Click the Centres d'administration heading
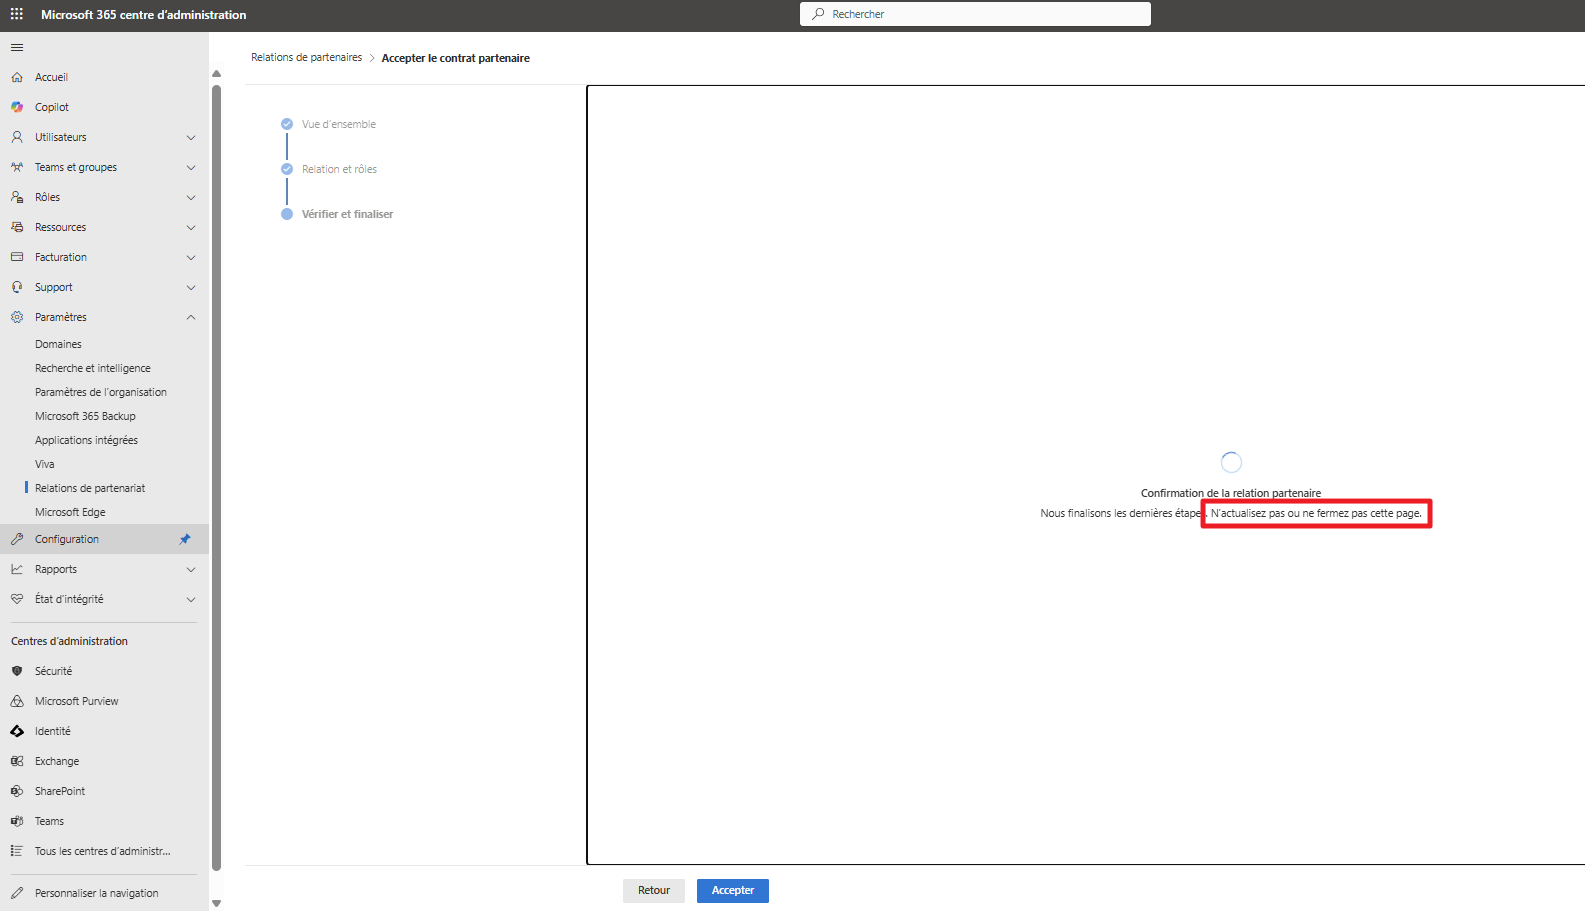Screen dimensions: 1585x911 [x=69, y=641]
